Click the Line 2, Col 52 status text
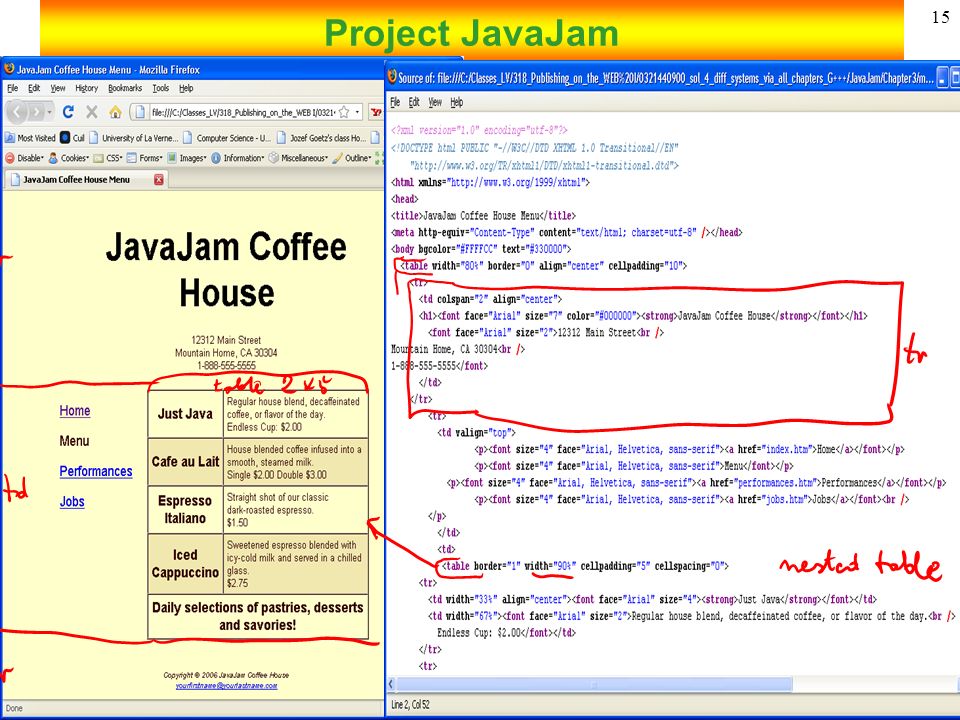Image resolution: width=960 pixels, height=720 pixels. pyautogui.click(x=410, y=705)
